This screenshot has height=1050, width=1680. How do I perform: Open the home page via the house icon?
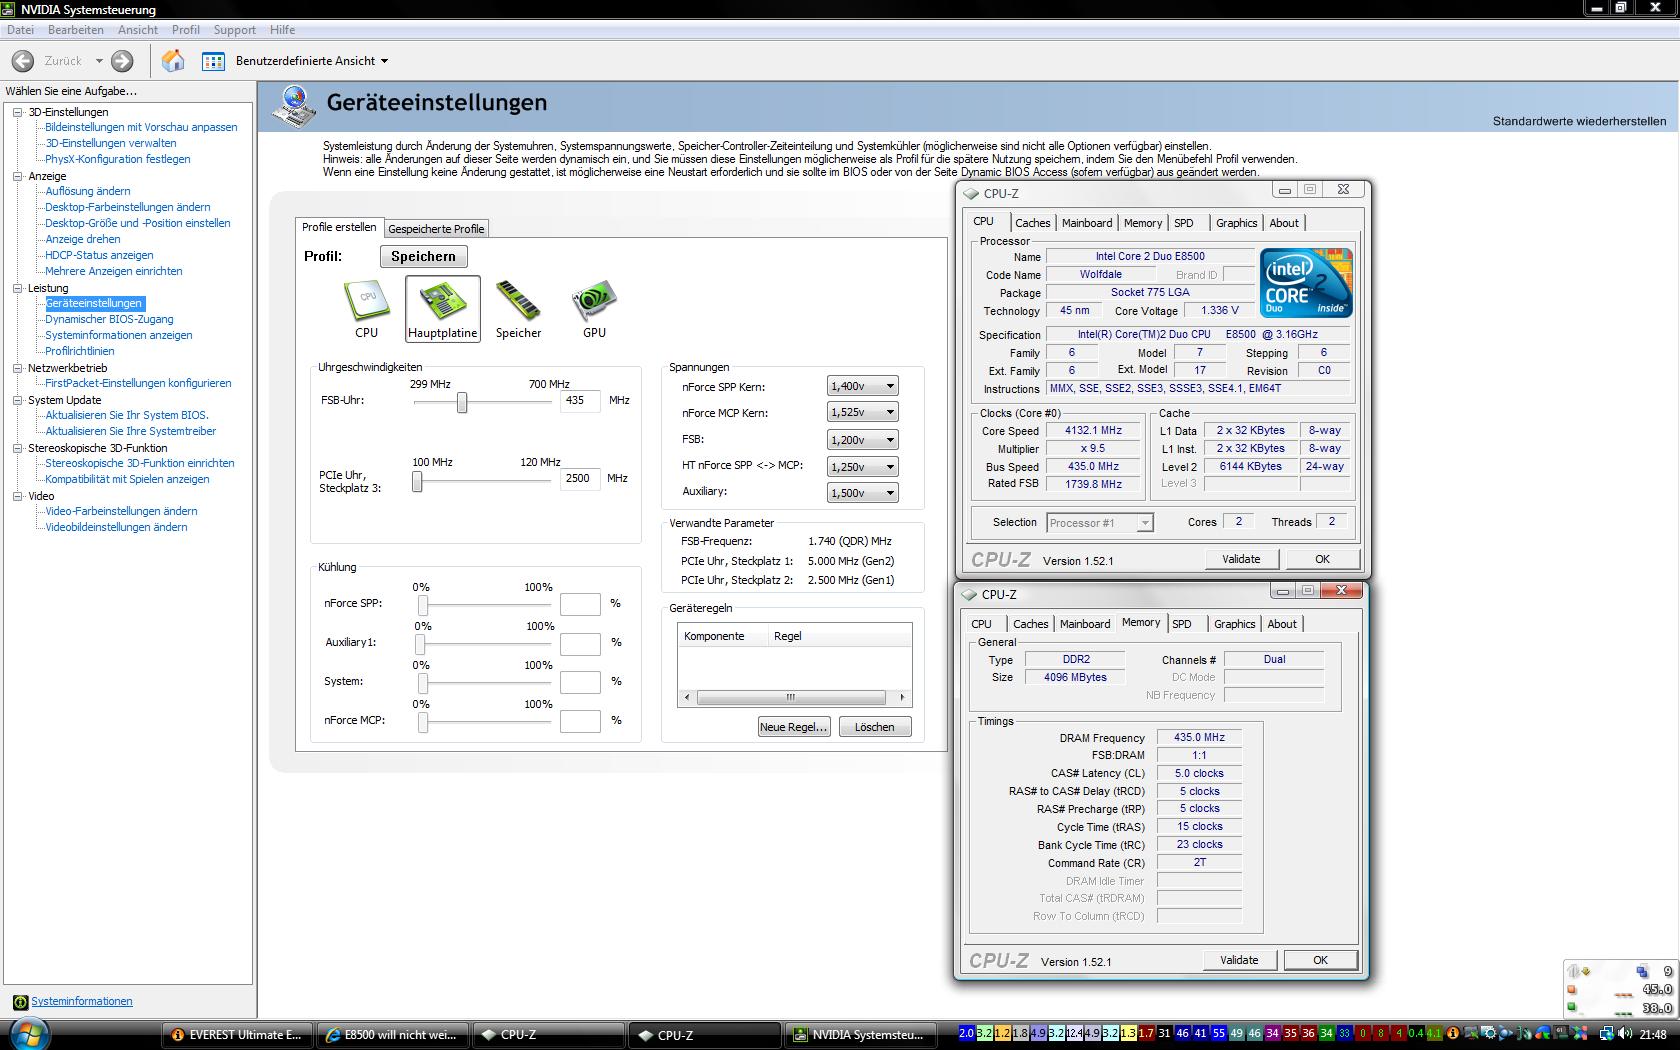pyautogui.click(x=173, y=61)
